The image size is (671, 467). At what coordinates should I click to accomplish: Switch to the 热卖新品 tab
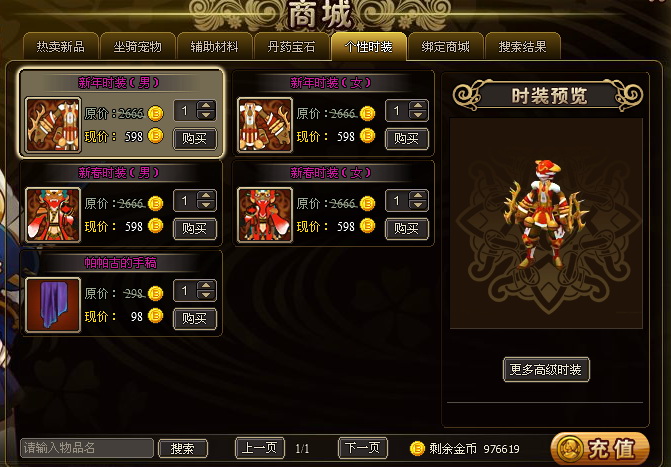[61, 46]
